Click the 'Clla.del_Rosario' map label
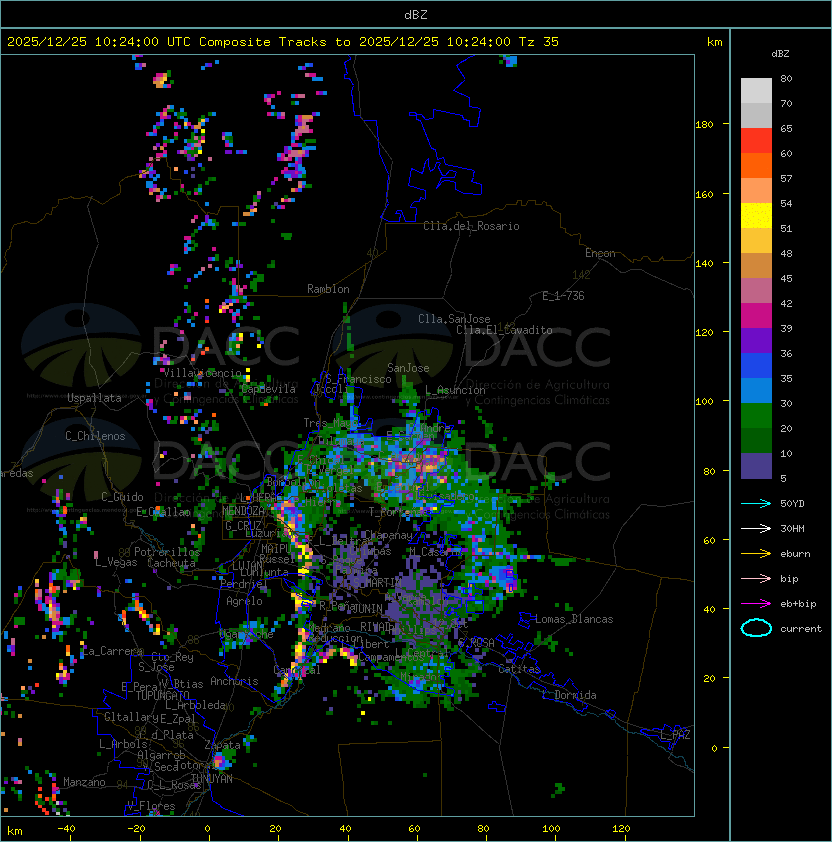 (x=471, y=226)
